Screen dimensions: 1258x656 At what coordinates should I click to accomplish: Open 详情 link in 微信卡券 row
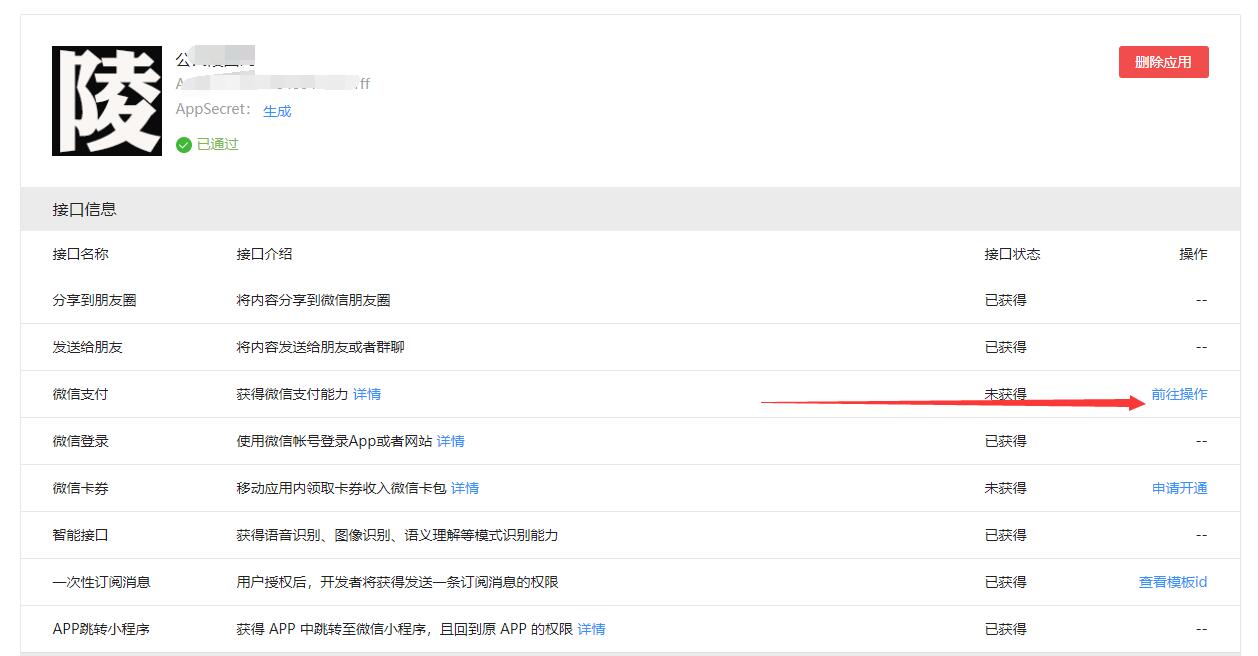click(x=465, y=488)
